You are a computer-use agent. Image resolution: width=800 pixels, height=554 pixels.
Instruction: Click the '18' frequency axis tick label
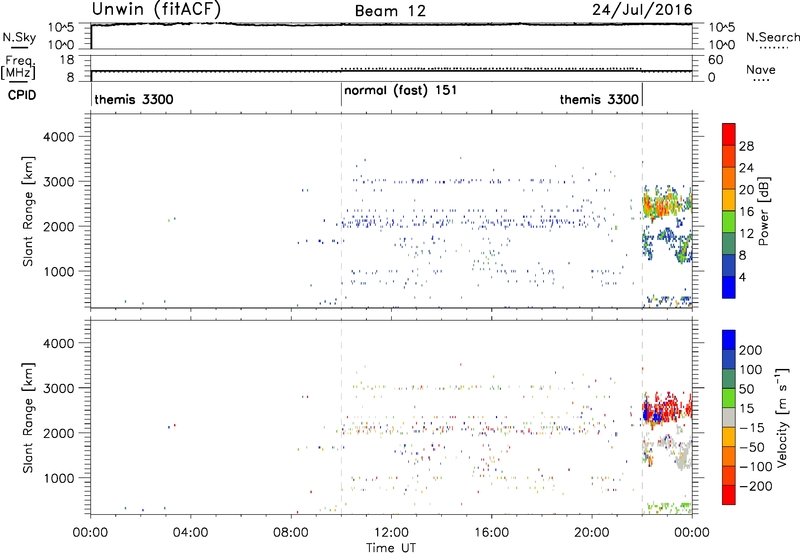[x=67, y=60]
